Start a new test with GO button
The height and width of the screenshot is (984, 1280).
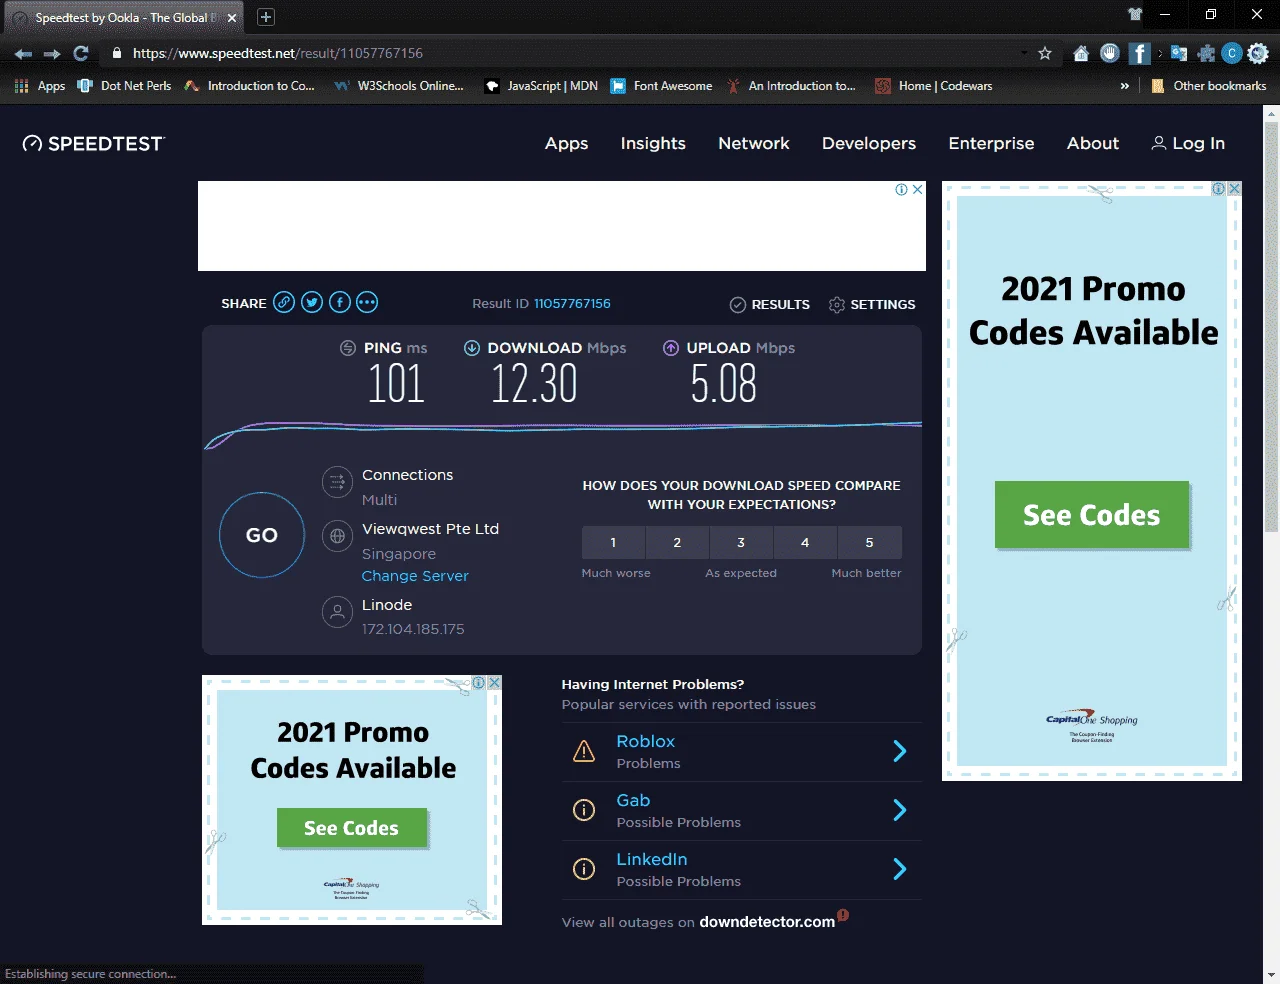click(262, 535)
